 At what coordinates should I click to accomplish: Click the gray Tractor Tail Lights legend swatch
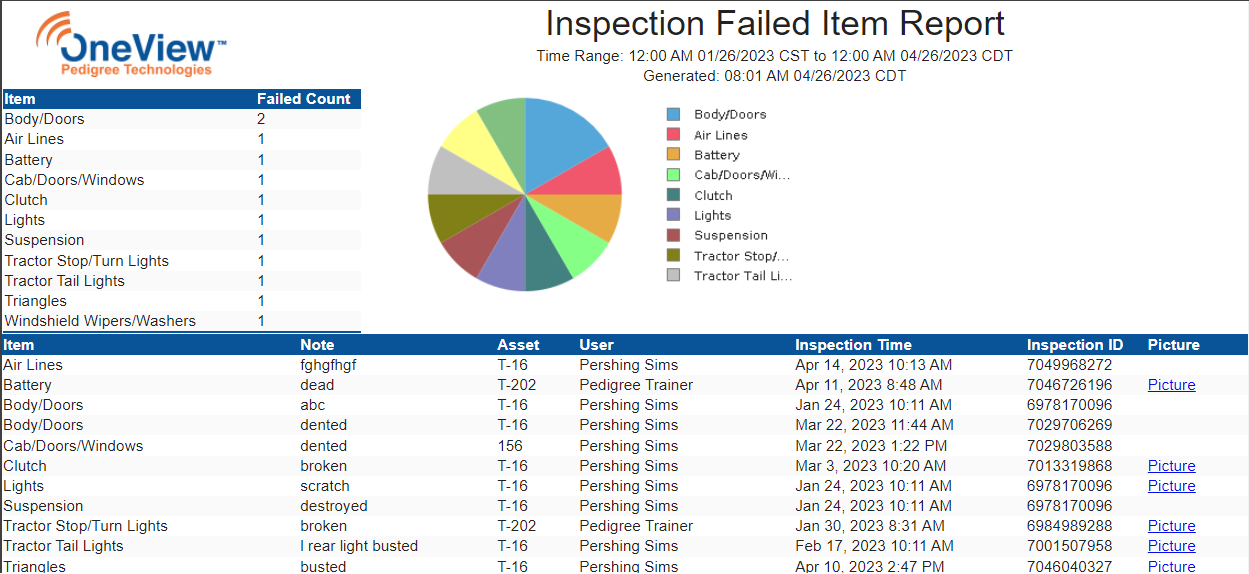click(673, 276)
